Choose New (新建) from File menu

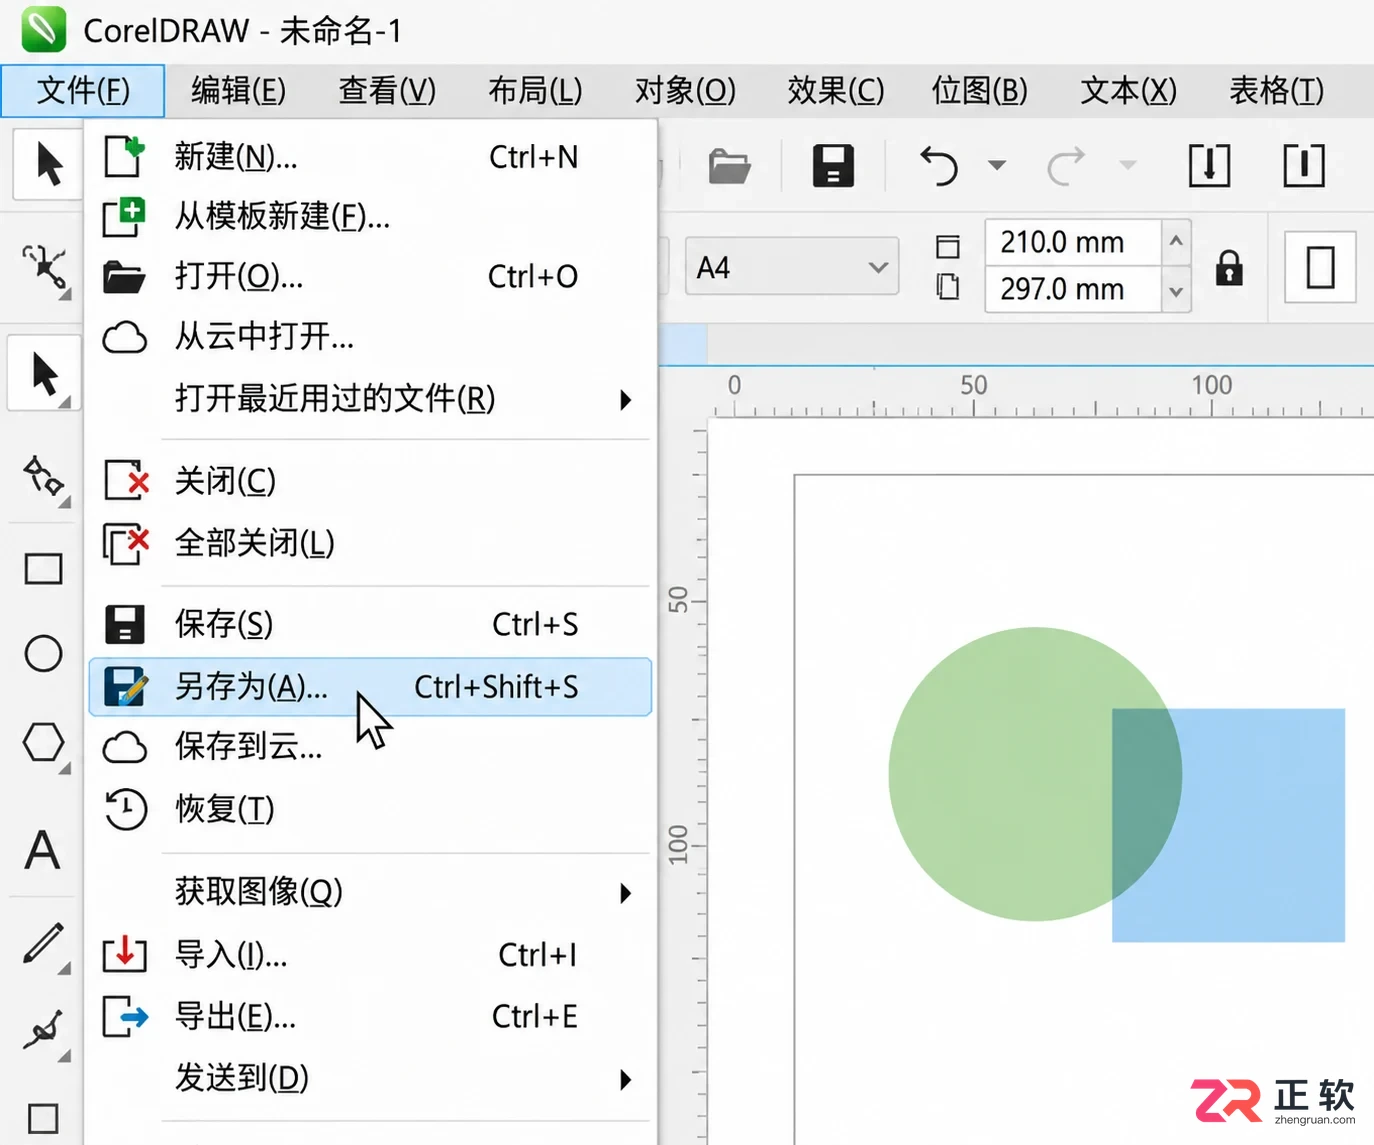click(x=370, y=157)
